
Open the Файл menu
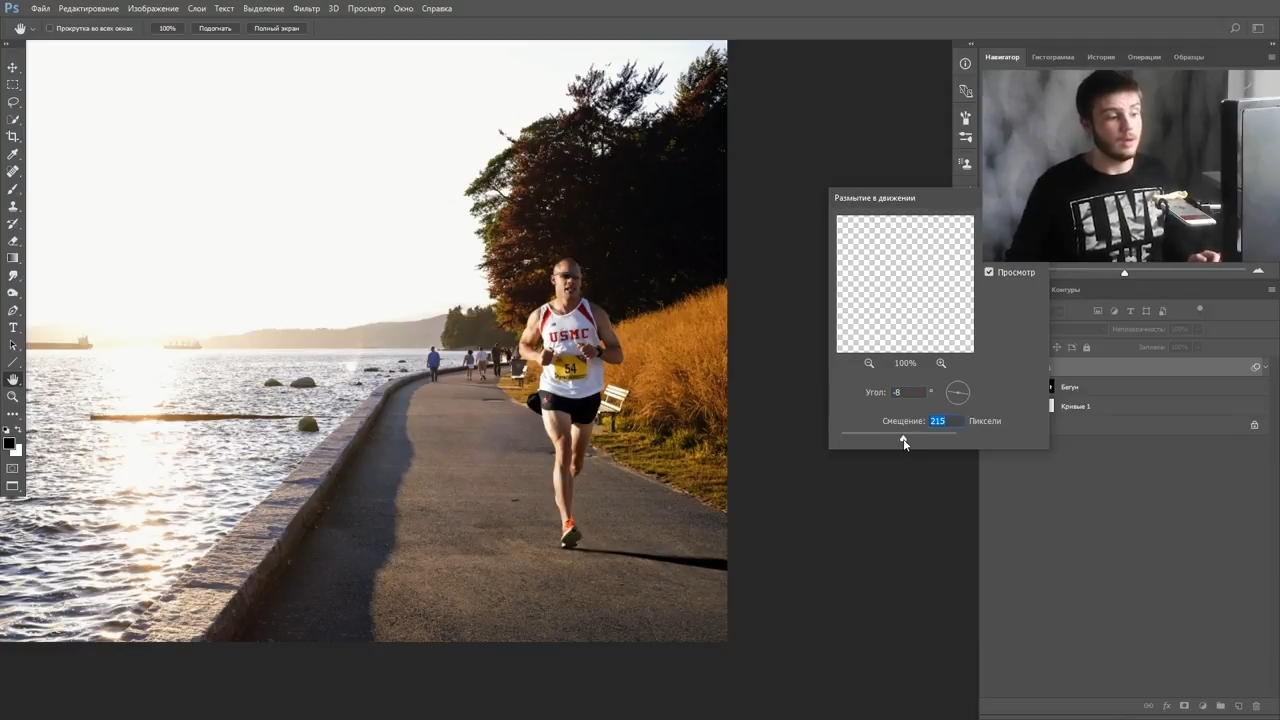tap(41, 8)
